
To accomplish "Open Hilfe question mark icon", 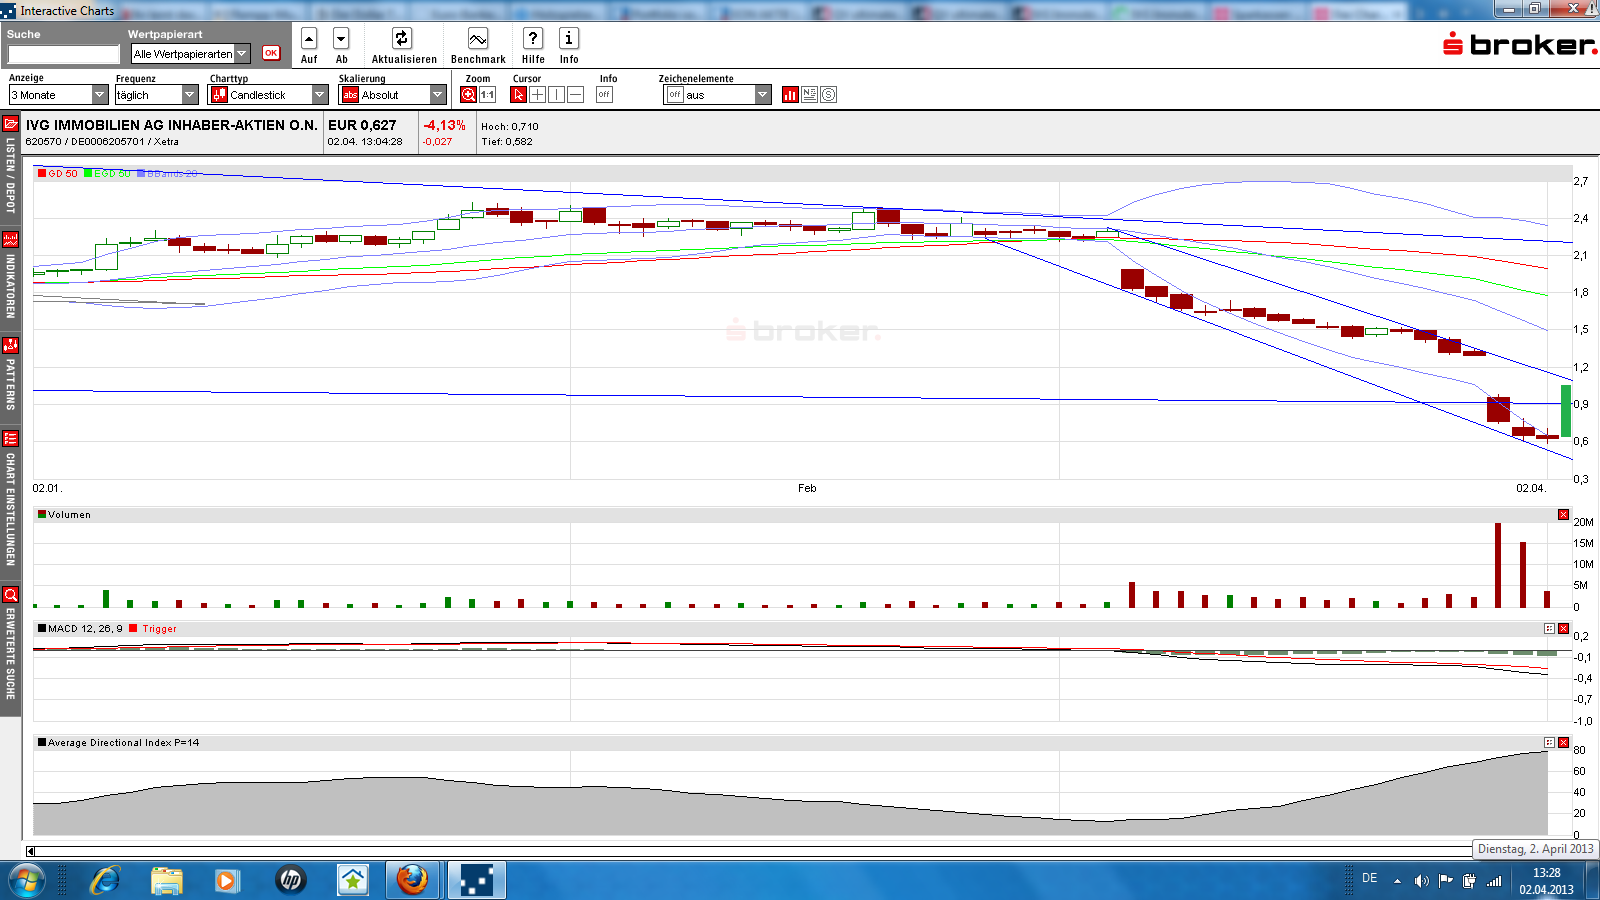I will pos(533,39).
